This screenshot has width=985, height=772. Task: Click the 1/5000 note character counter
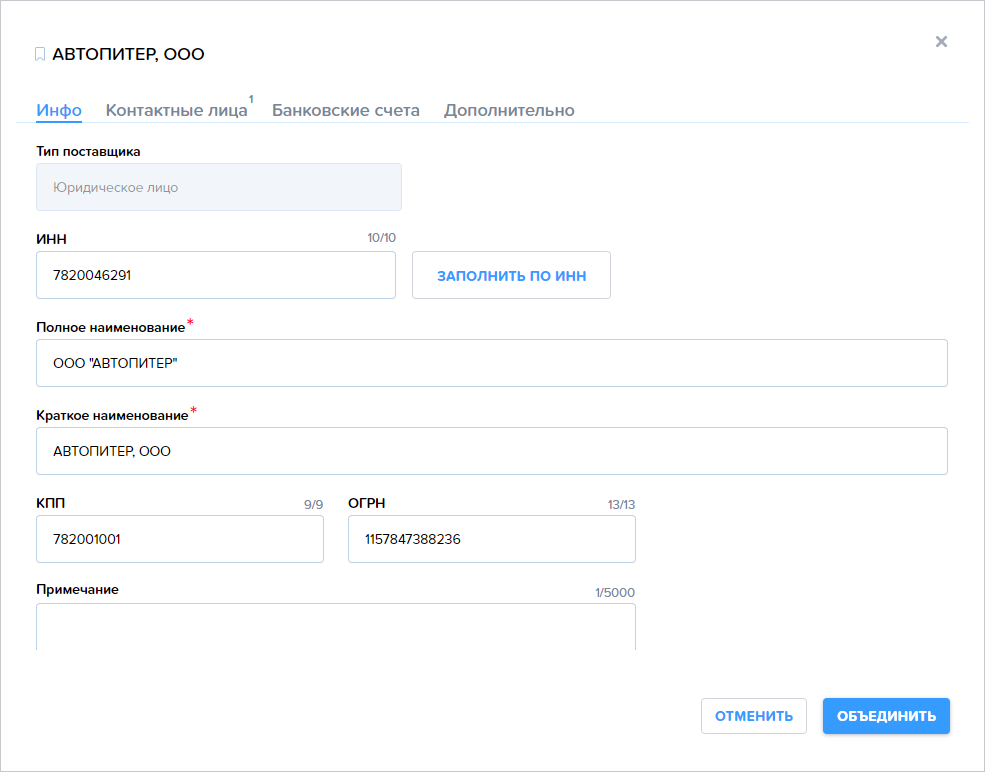(x=615, y=592)
